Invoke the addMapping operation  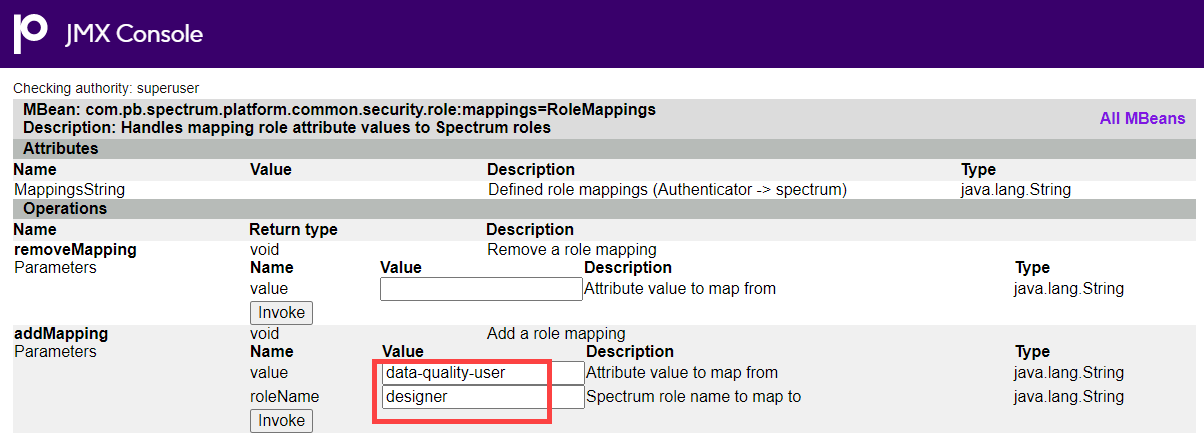(281, 420)
